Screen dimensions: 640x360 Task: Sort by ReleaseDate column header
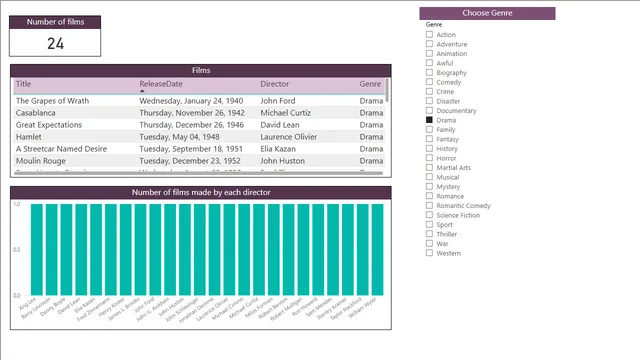coord(161,84)
